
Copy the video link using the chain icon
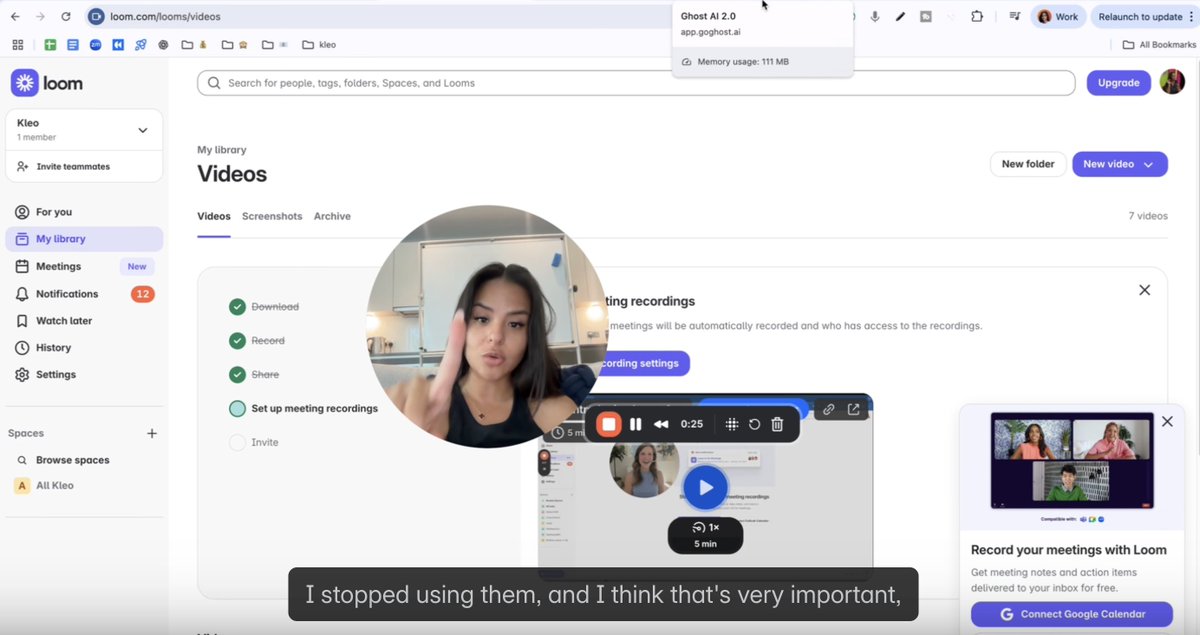(828, 409)
